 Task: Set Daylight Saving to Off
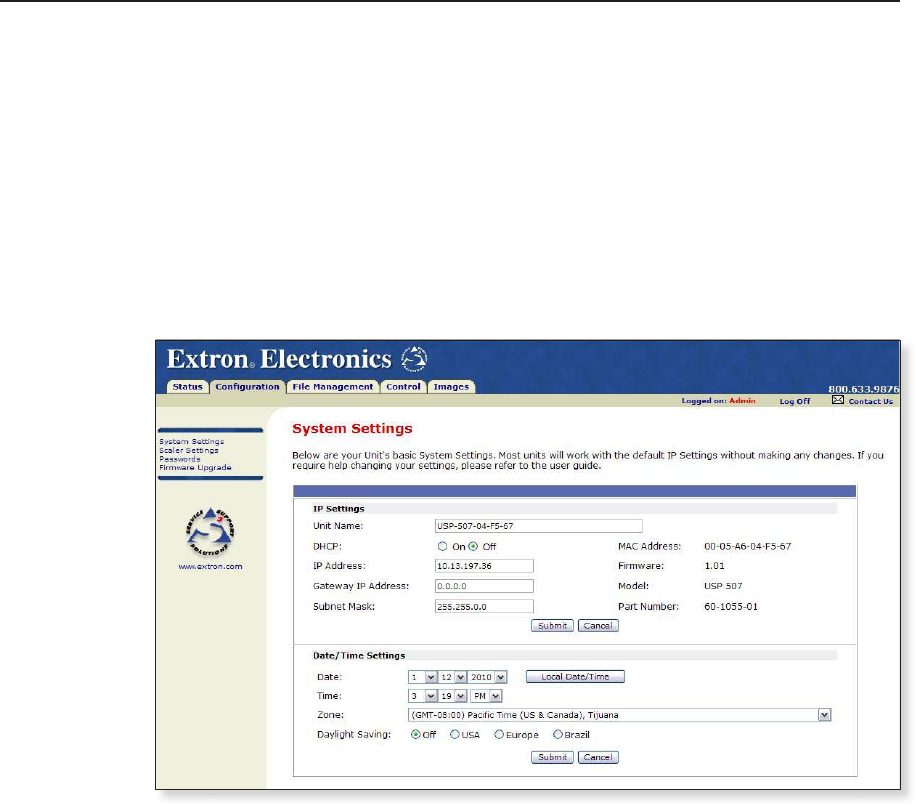[x=416, y=735]
